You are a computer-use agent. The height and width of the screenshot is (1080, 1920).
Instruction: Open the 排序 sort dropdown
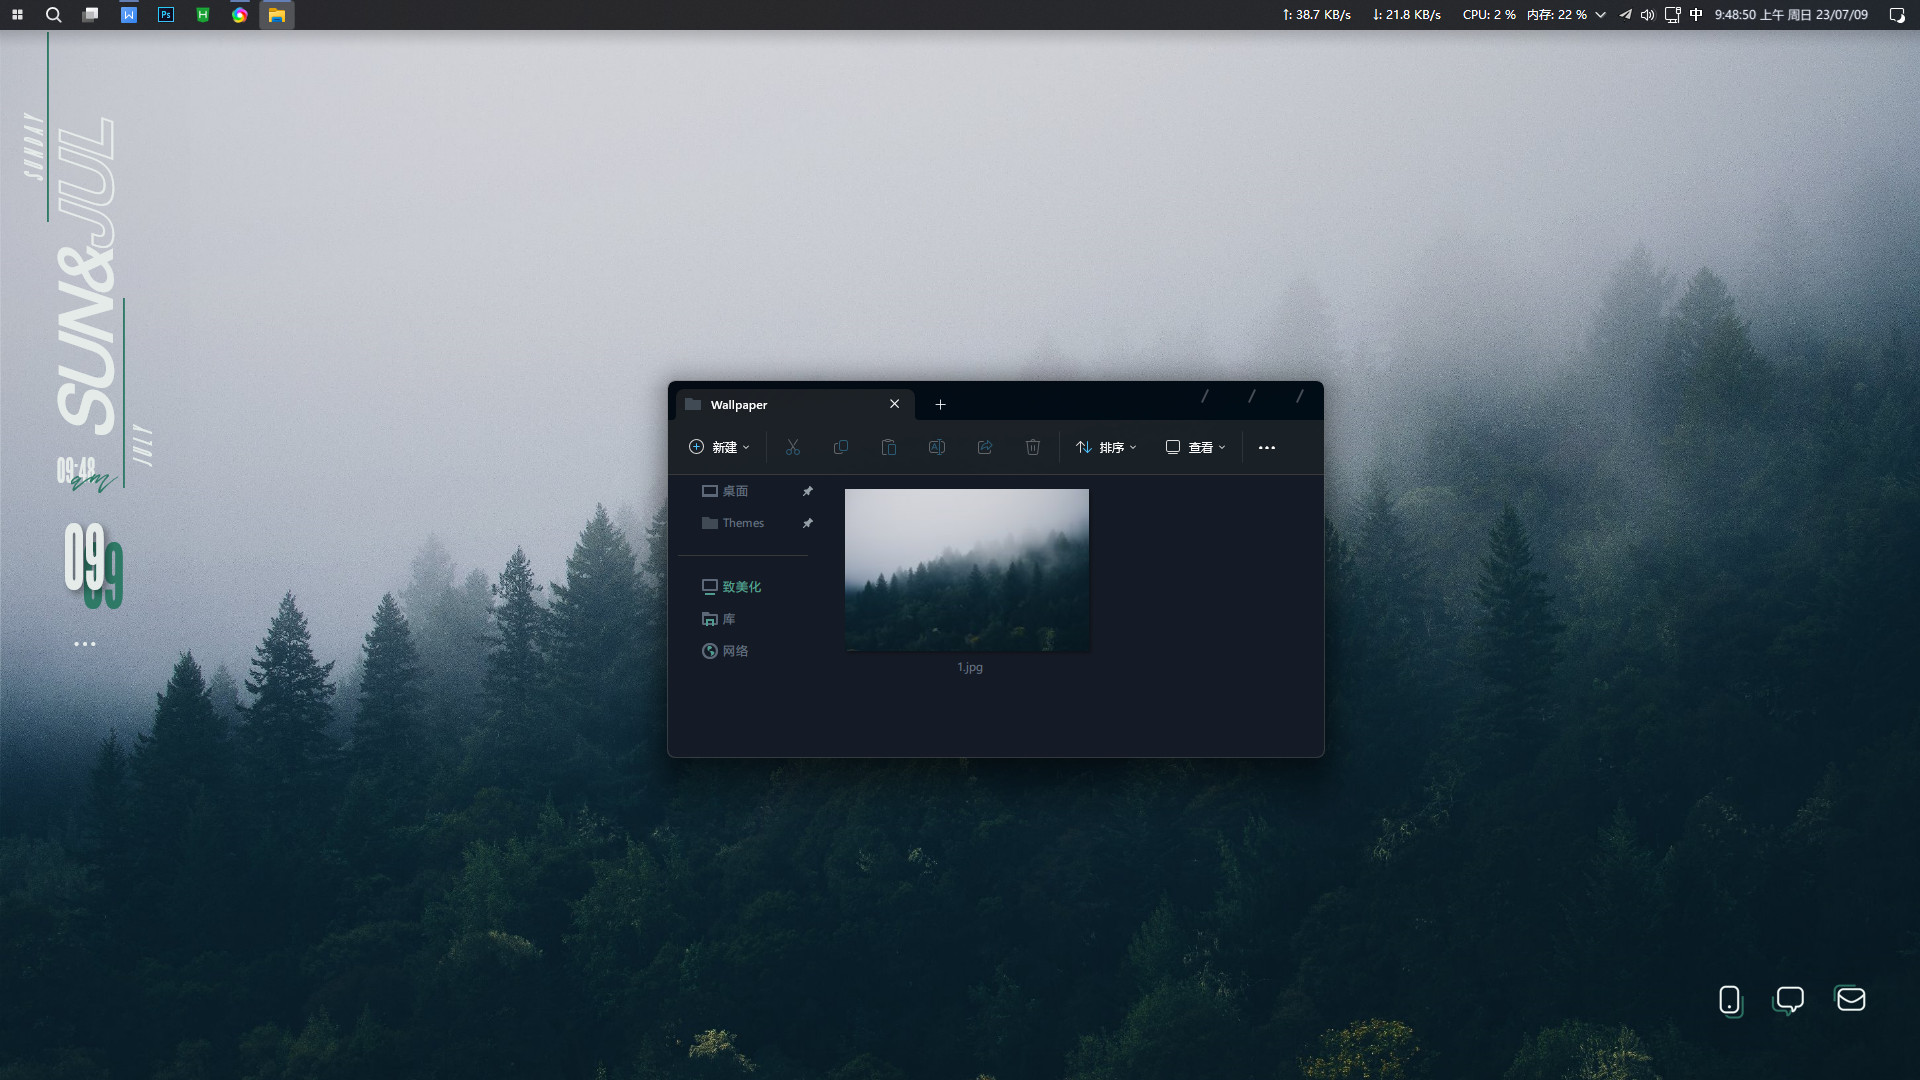[1106, 447]
